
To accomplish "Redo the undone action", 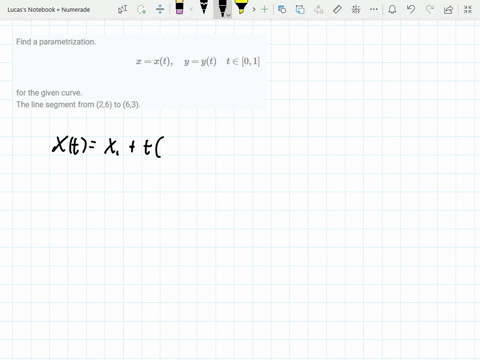I will coord(430,9).
